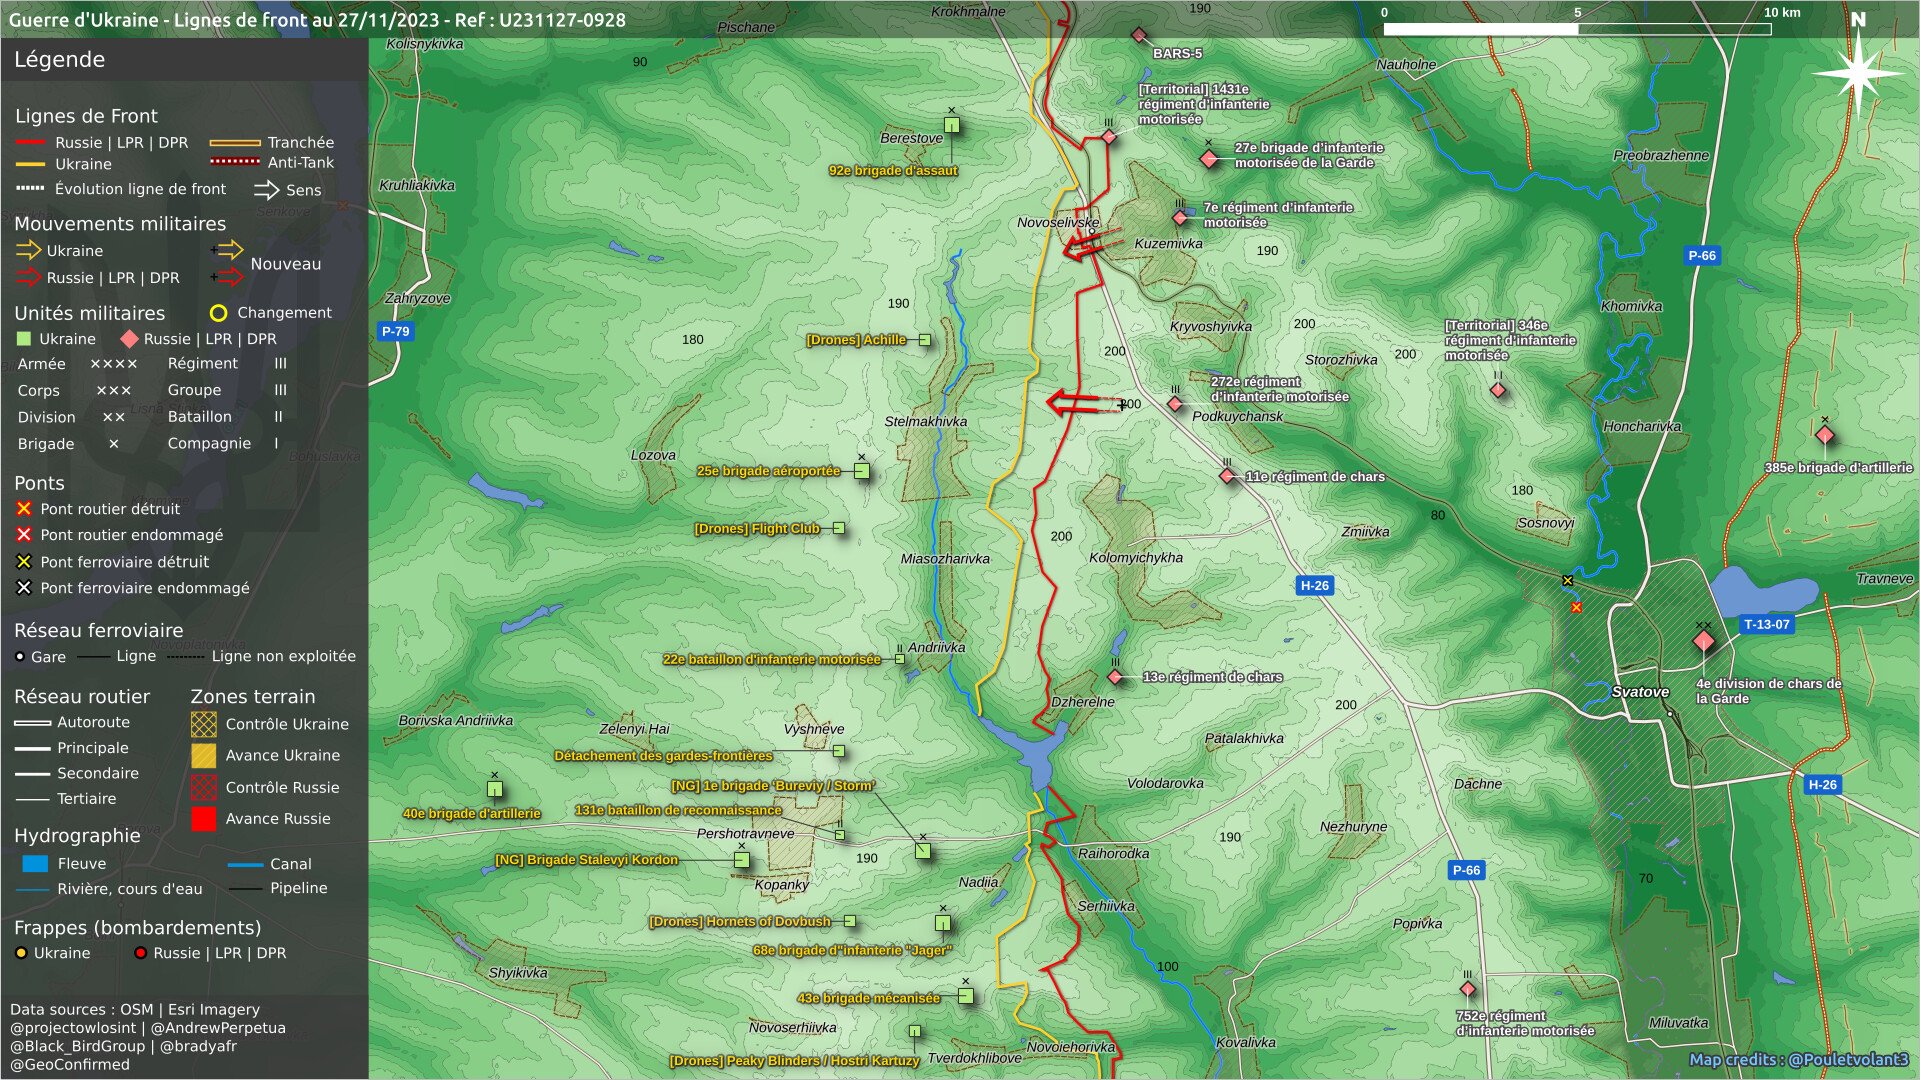Click the Dzherelne village label
The width and height of the screenshot is (1920, 1080).
coord(1082,702)
